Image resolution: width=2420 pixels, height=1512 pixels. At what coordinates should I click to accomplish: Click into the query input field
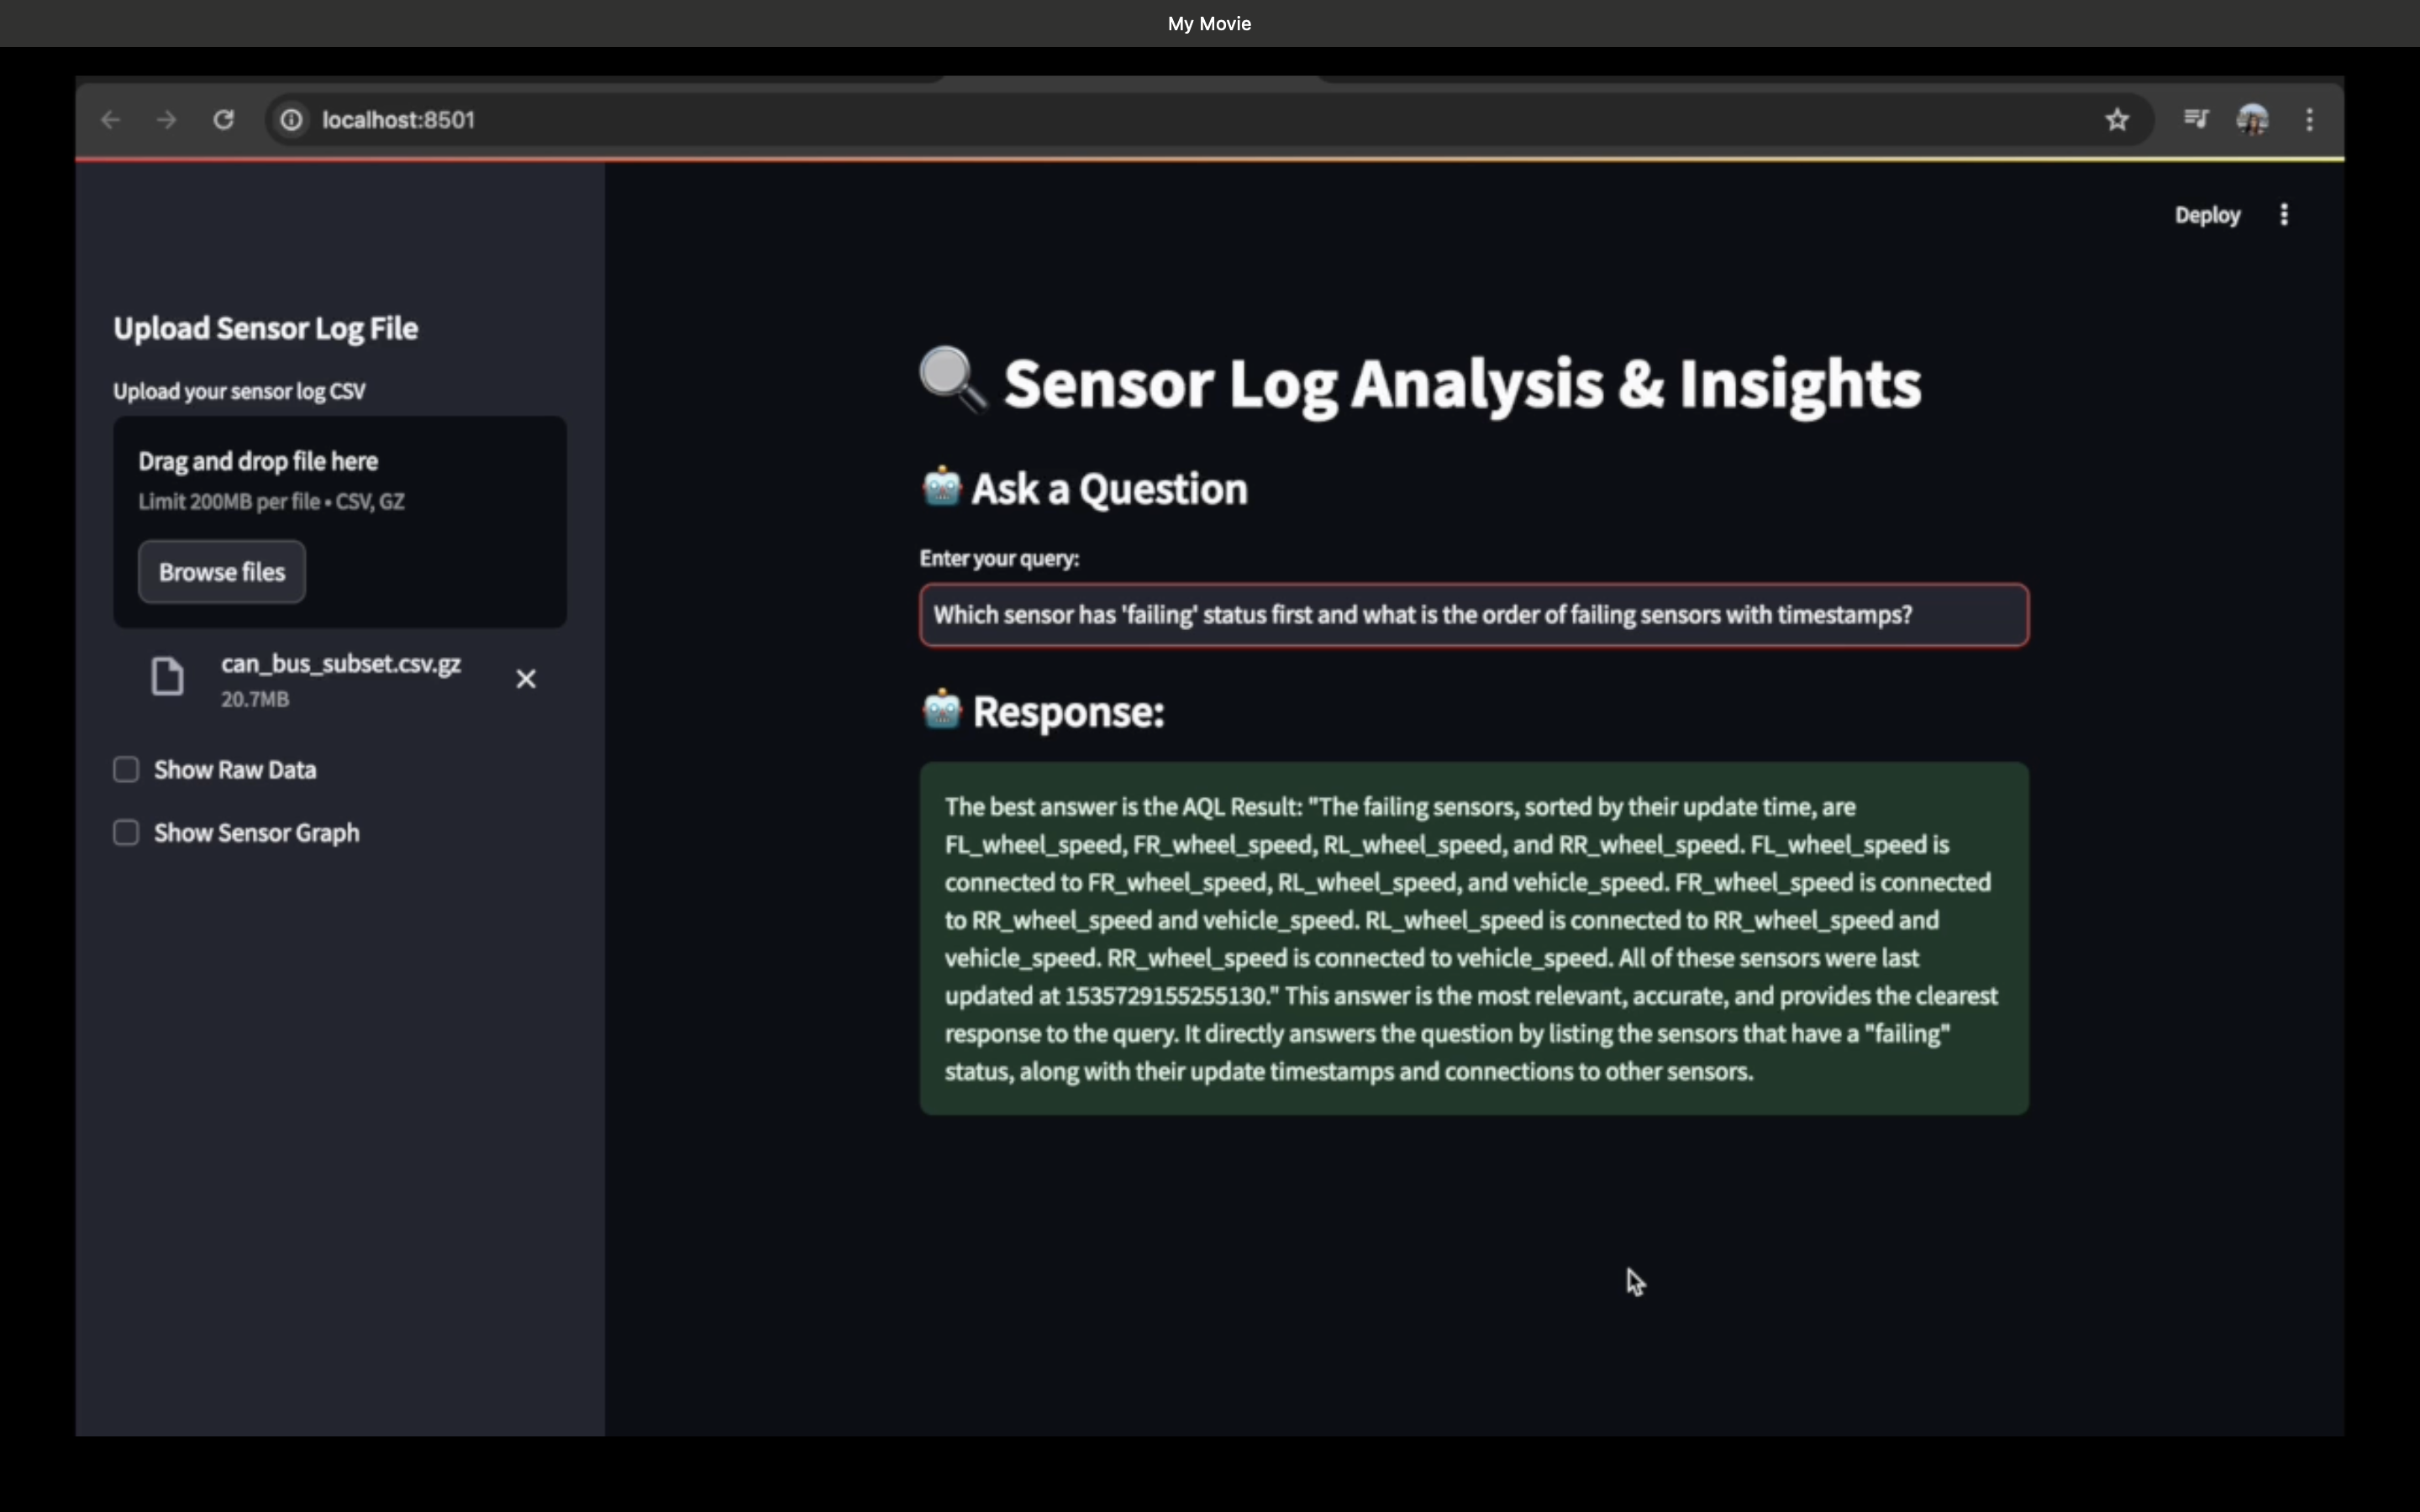[1473, 615]
